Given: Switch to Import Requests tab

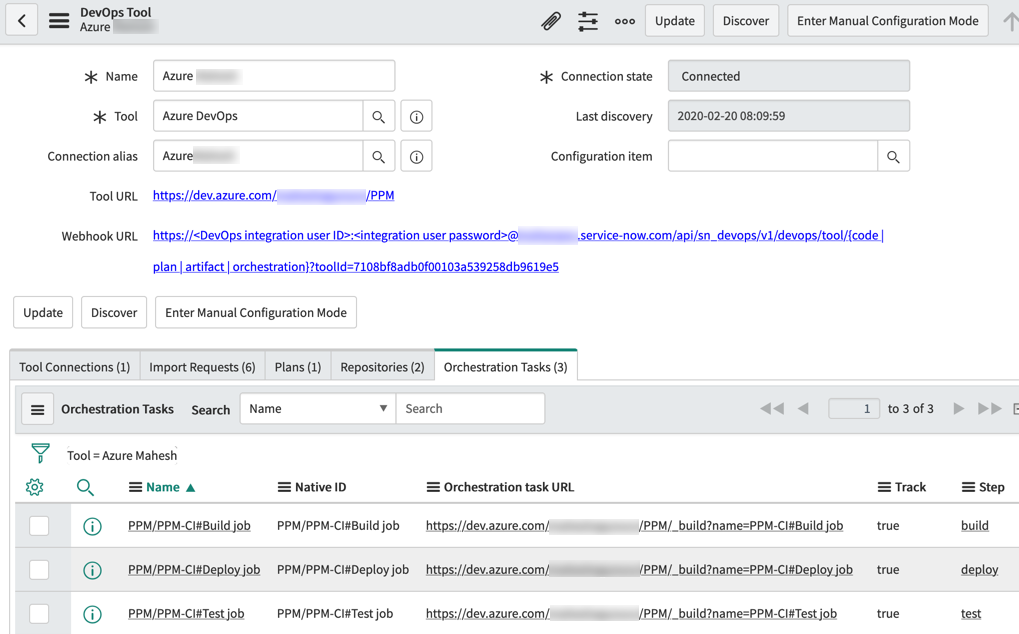Looking at the screenshot, I should [202, 367].
